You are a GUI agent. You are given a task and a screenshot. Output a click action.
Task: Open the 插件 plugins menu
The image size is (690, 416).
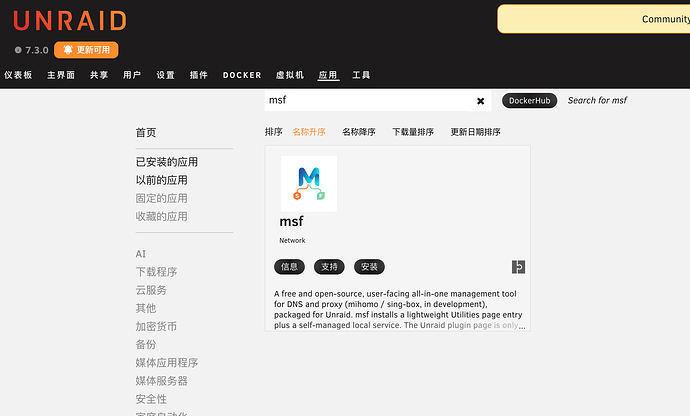tap(199, 75)
